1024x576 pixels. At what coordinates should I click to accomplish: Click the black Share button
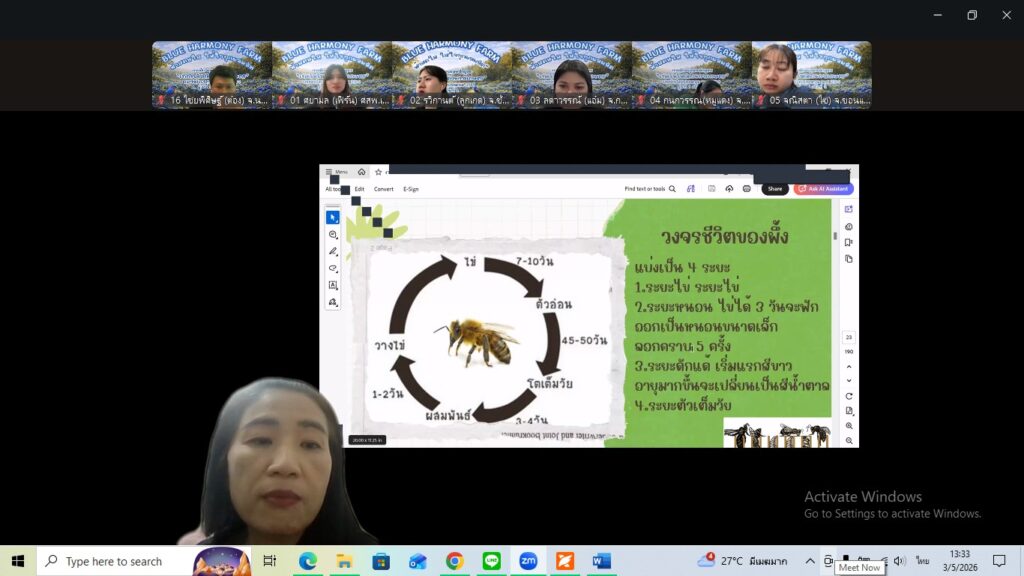pos(774,189)
